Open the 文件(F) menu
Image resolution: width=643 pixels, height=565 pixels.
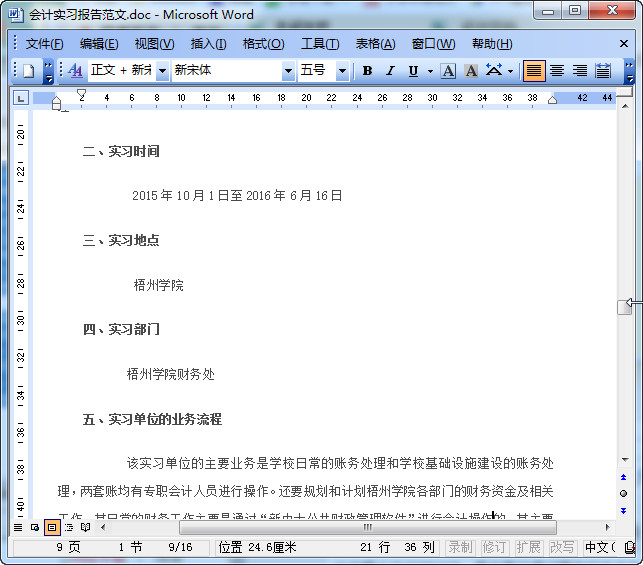click(x=44, y=44)
